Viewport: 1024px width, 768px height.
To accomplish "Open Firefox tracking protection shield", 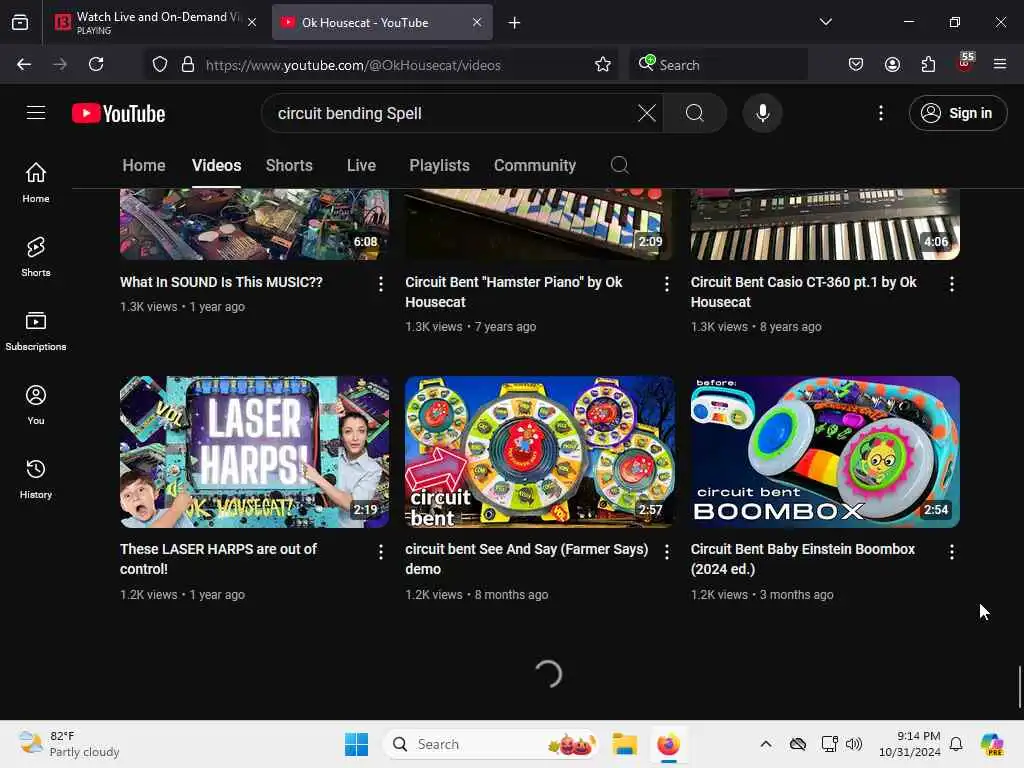I will 160,64.
